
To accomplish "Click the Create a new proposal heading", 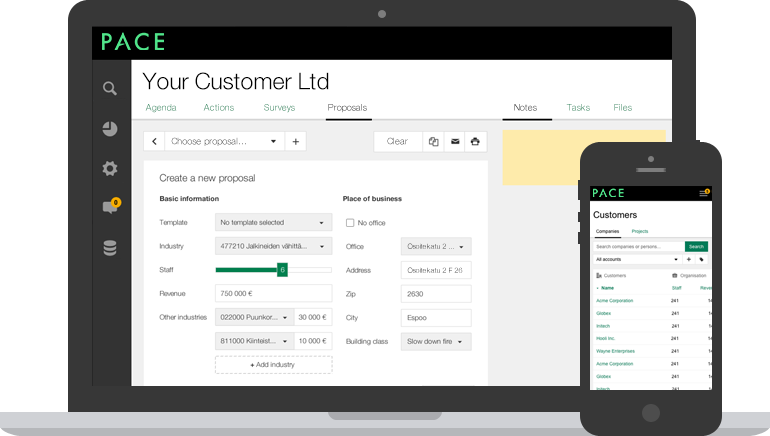I will coord(207,178).
